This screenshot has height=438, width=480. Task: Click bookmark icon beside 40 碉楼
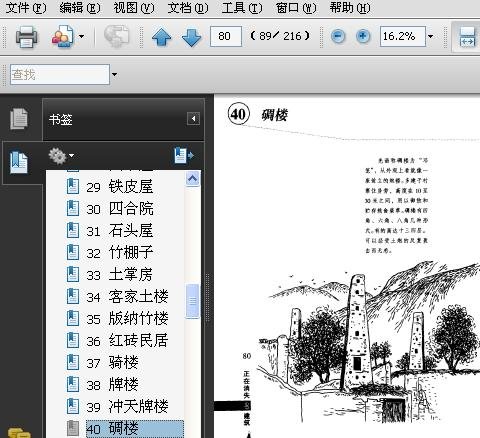pos(73,428)
